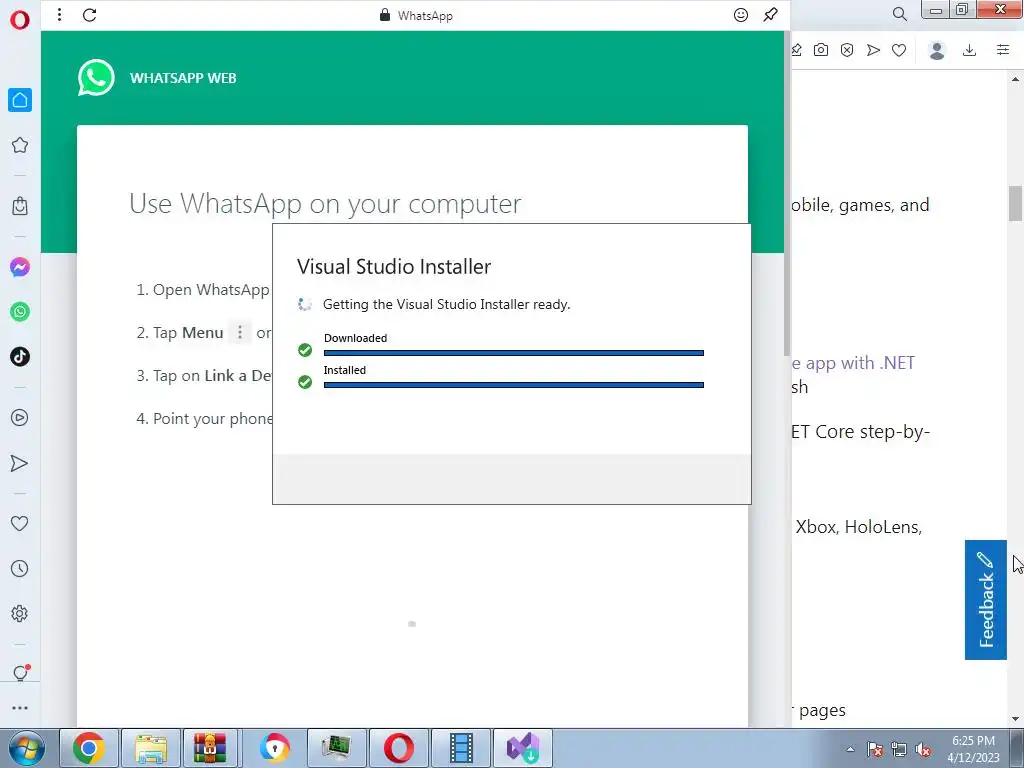Open File Explorer from the taskbar
The width and height of the screenshot is (1024, 768).
click(x=151, y=748)
